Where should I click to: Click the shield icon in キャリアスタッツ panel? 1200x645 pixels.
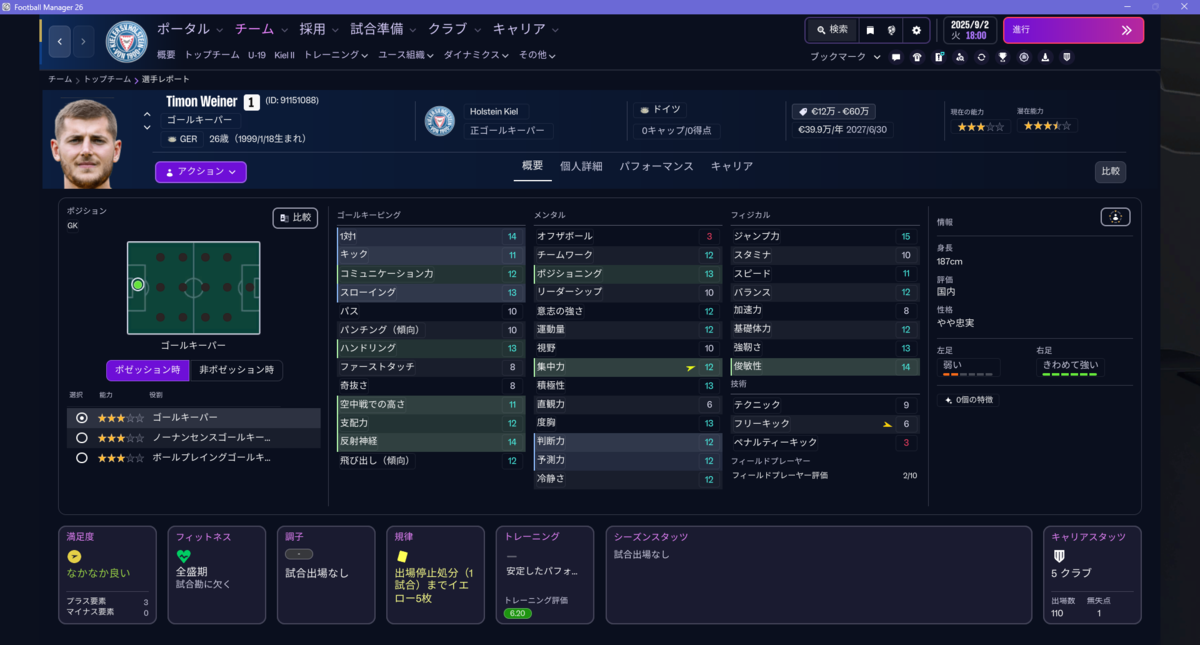click(x=1059, y=556)
